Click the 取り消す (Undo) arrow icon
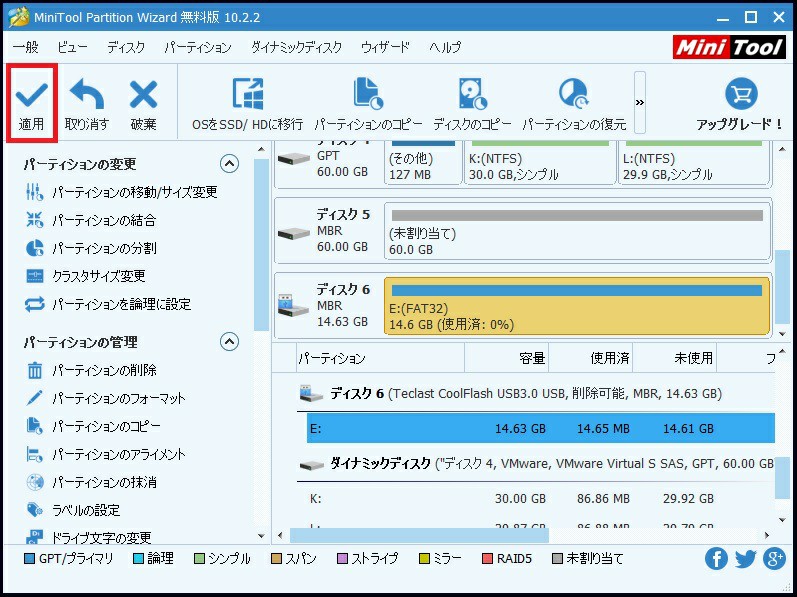This screenshot has height=597, width=797. click(86, 96)
